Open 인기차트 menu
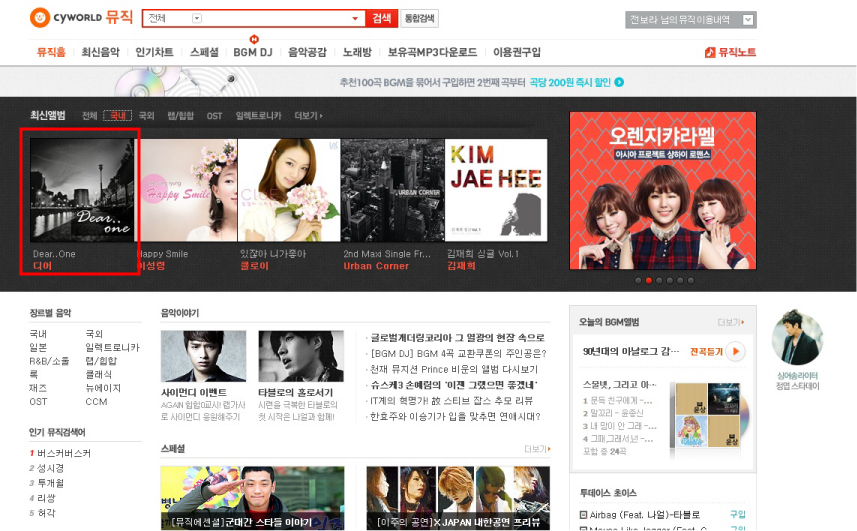The height and width of the screenshot is (531, 857). pos(154,52)
